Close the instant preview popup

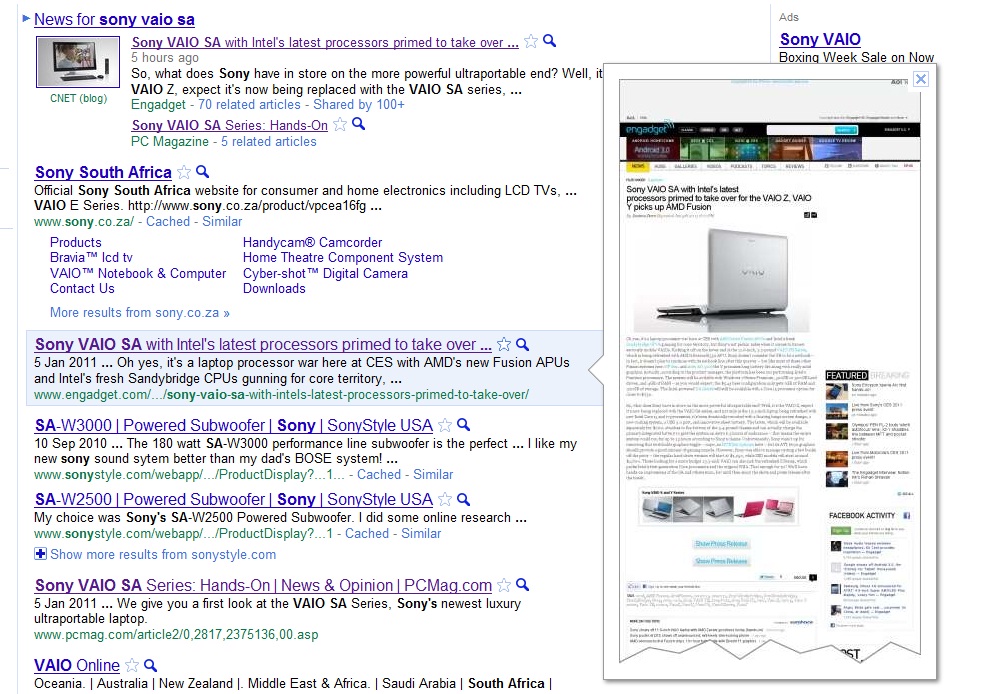click(x=920, y=79)
